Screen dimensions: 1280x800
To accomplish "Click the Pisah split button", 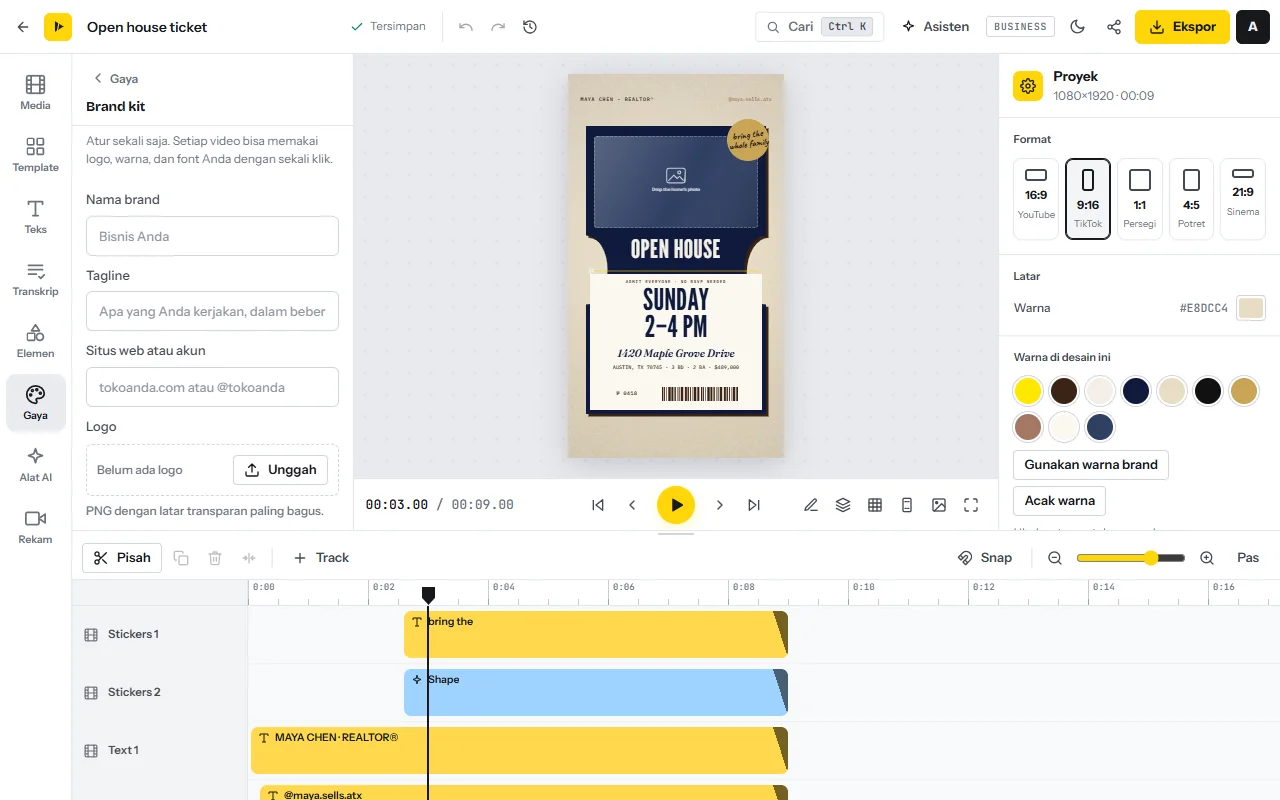I will pos(122,558).
